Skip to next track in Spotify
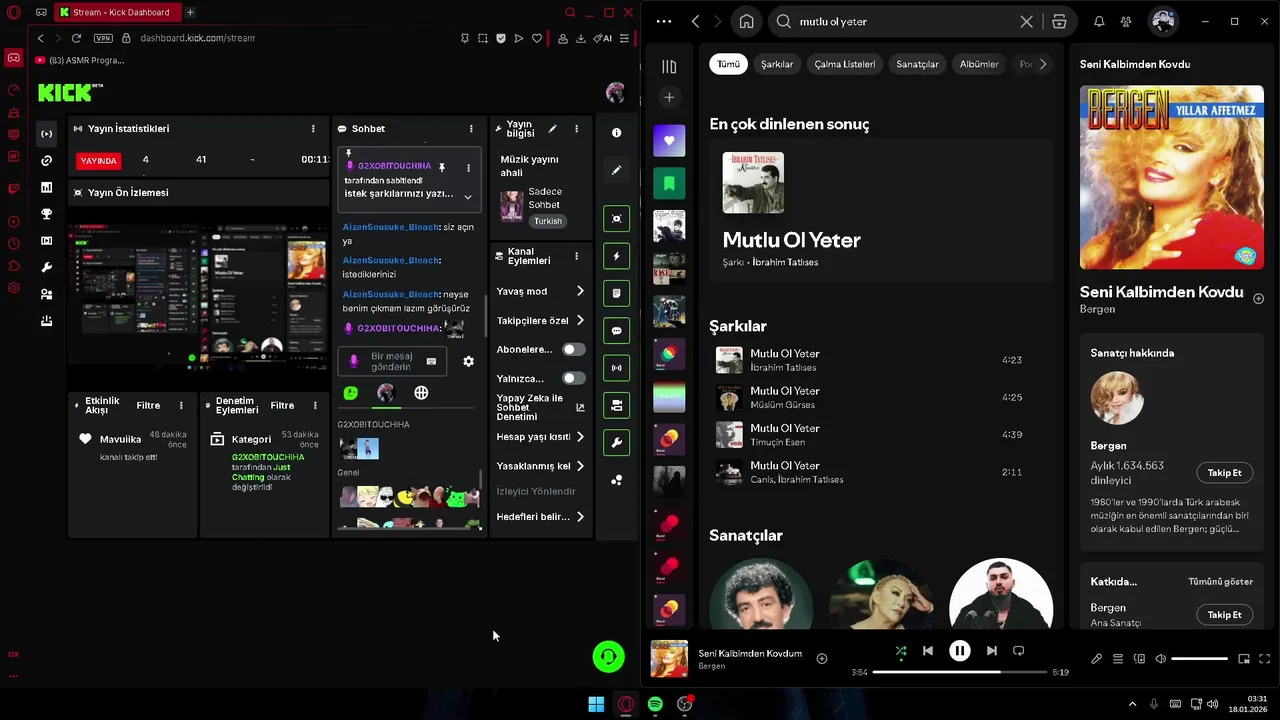 991,651
